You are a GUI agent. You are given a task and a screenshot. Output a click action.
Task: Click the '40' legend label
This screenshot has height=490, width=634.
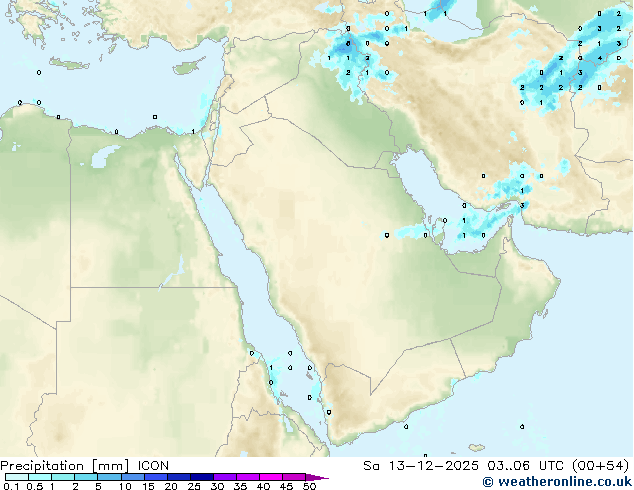click(x=263, y=486)
